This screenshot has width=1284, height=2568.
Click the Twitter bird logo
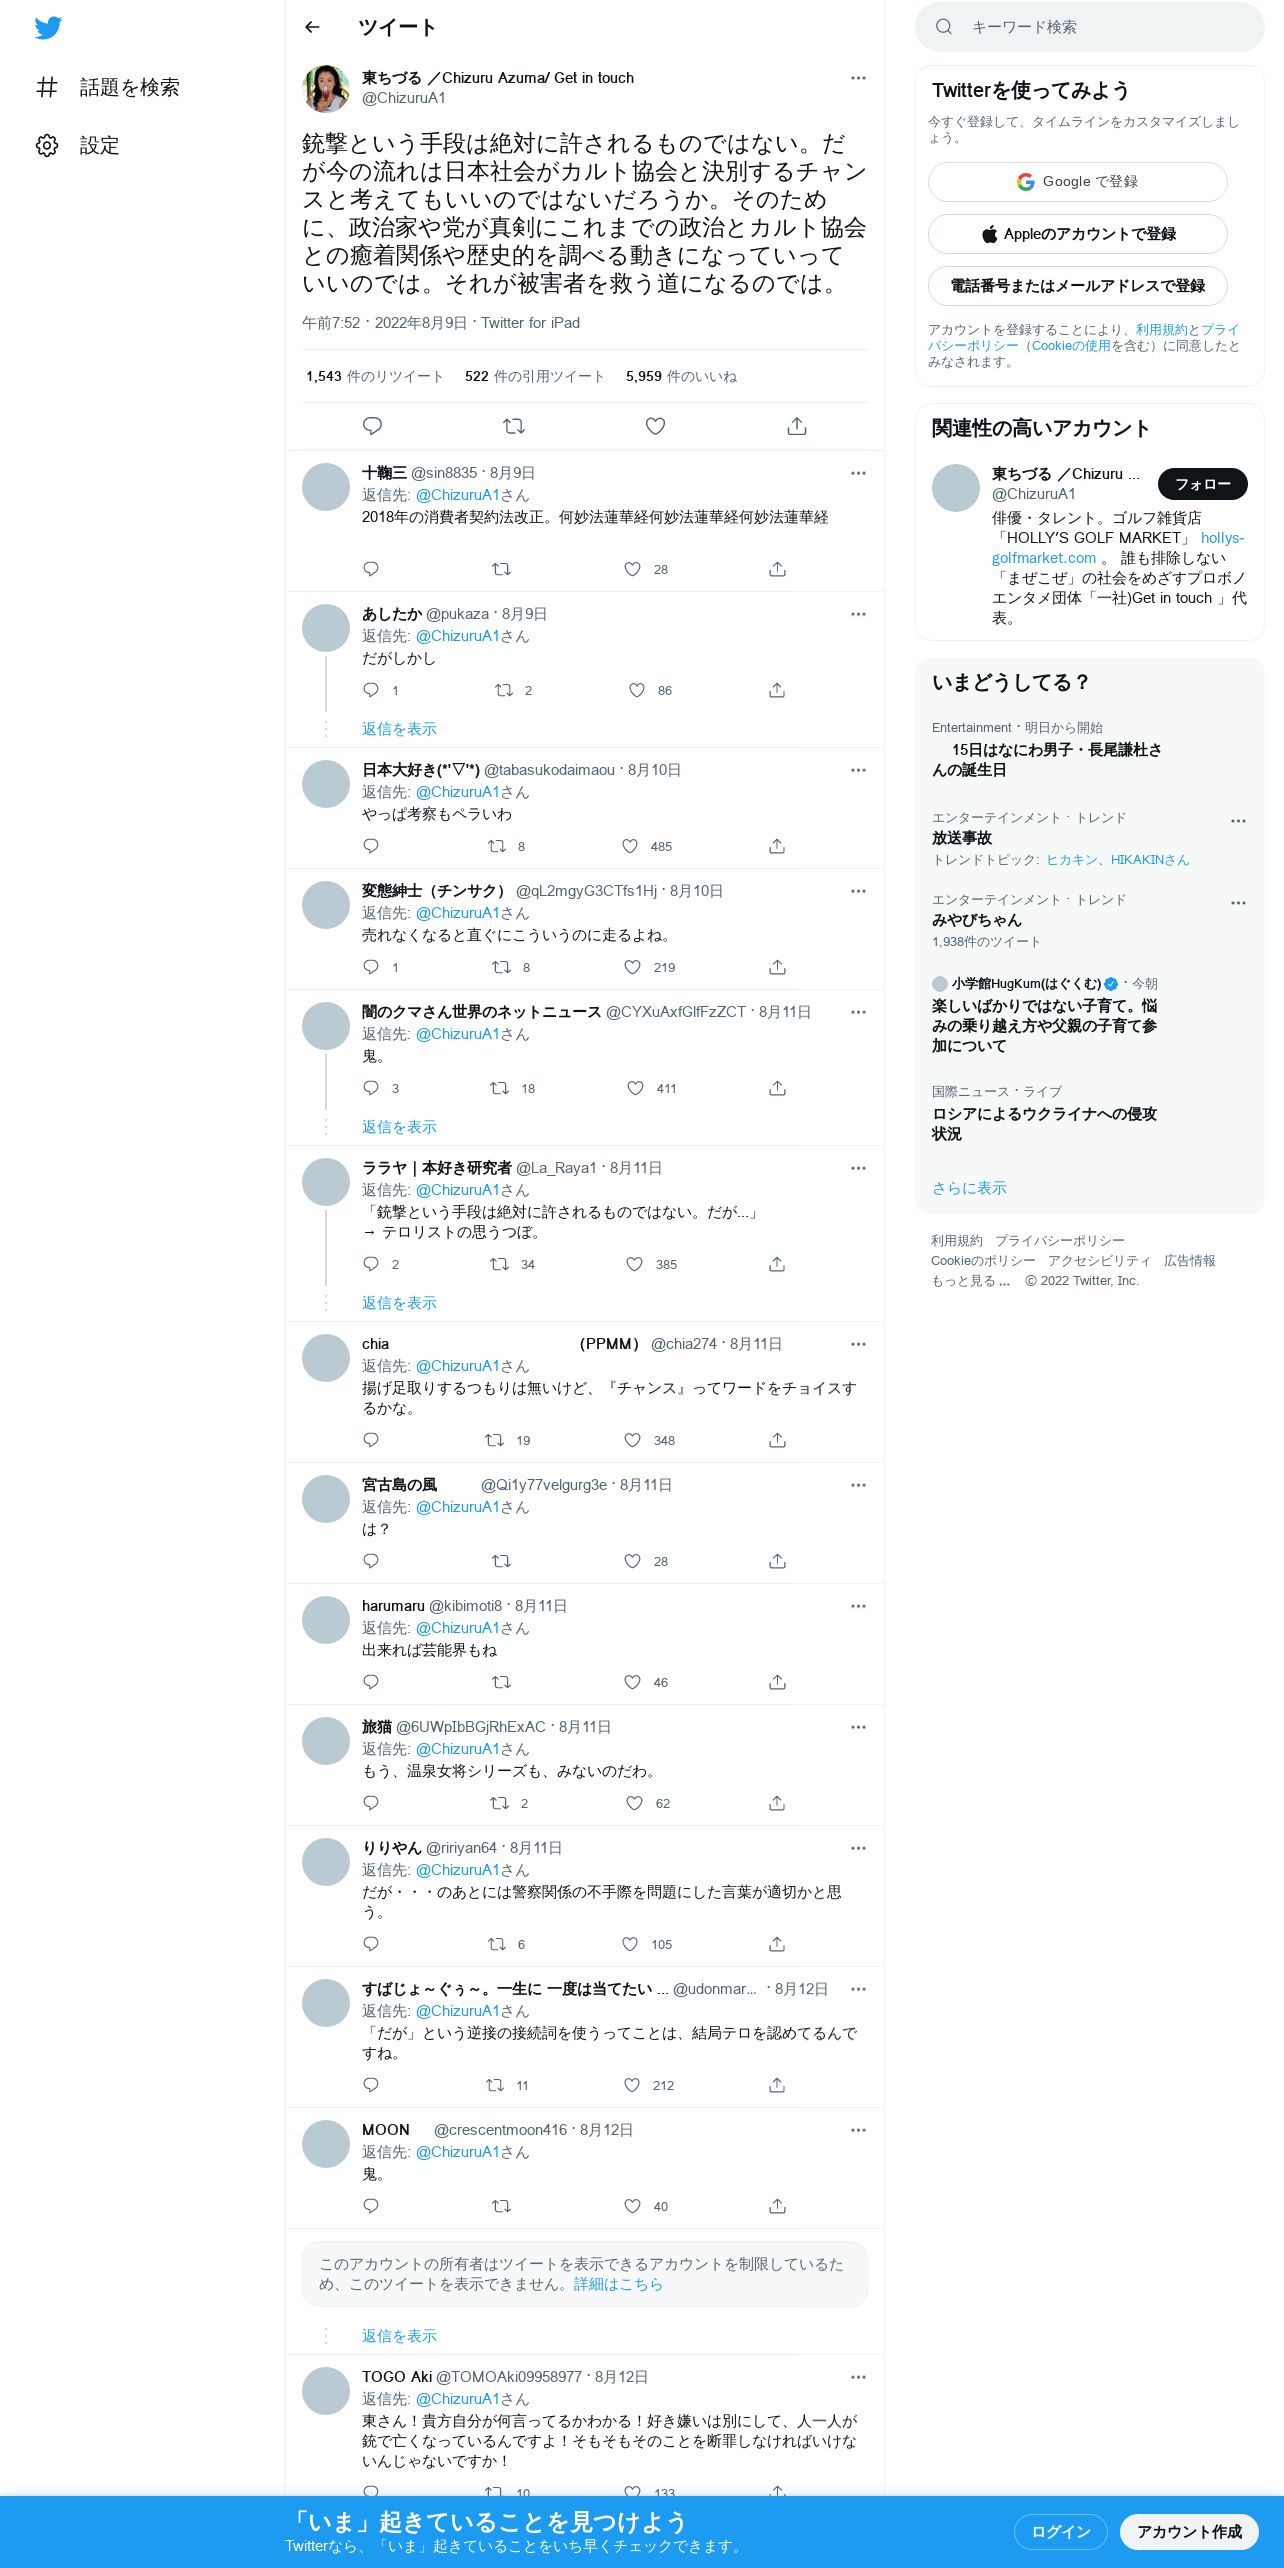(48, 28)
